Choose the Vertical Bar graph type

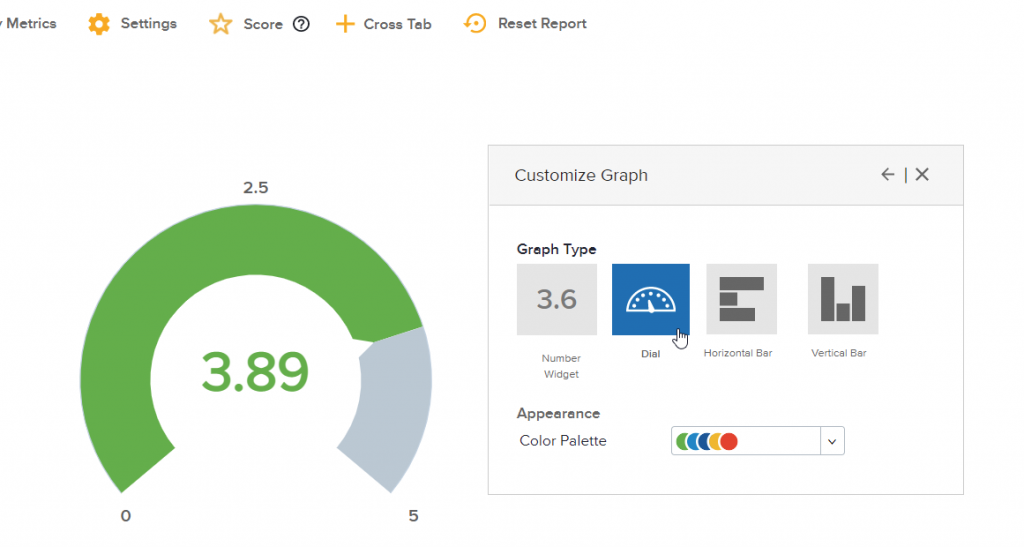coord(843,299)
